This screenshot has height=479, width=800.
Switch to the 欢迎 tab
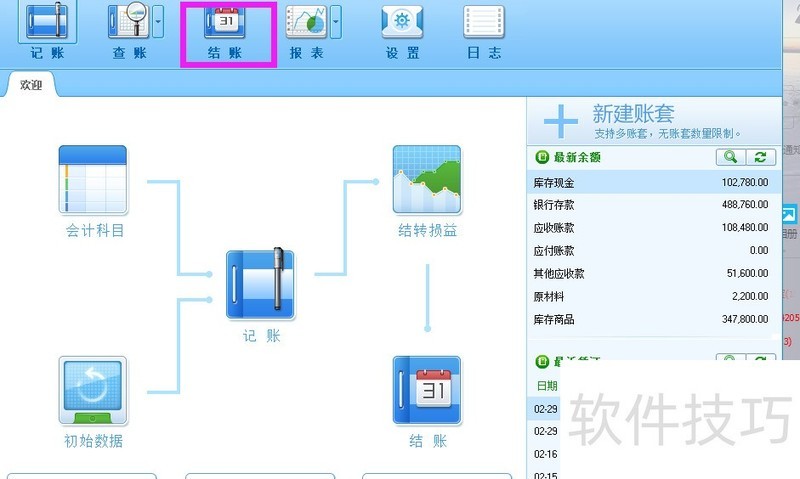point(31,85)
